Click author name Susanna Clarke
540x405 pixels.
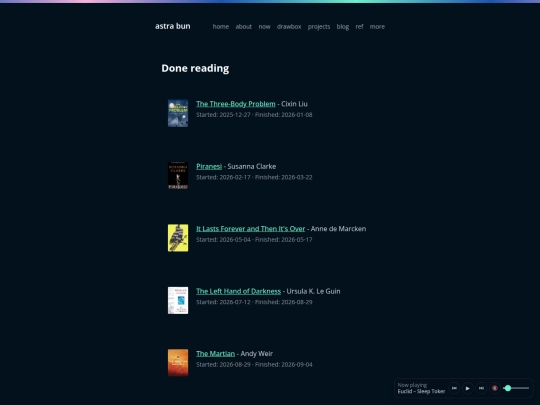pyautogui.click(x=252, y=166)
